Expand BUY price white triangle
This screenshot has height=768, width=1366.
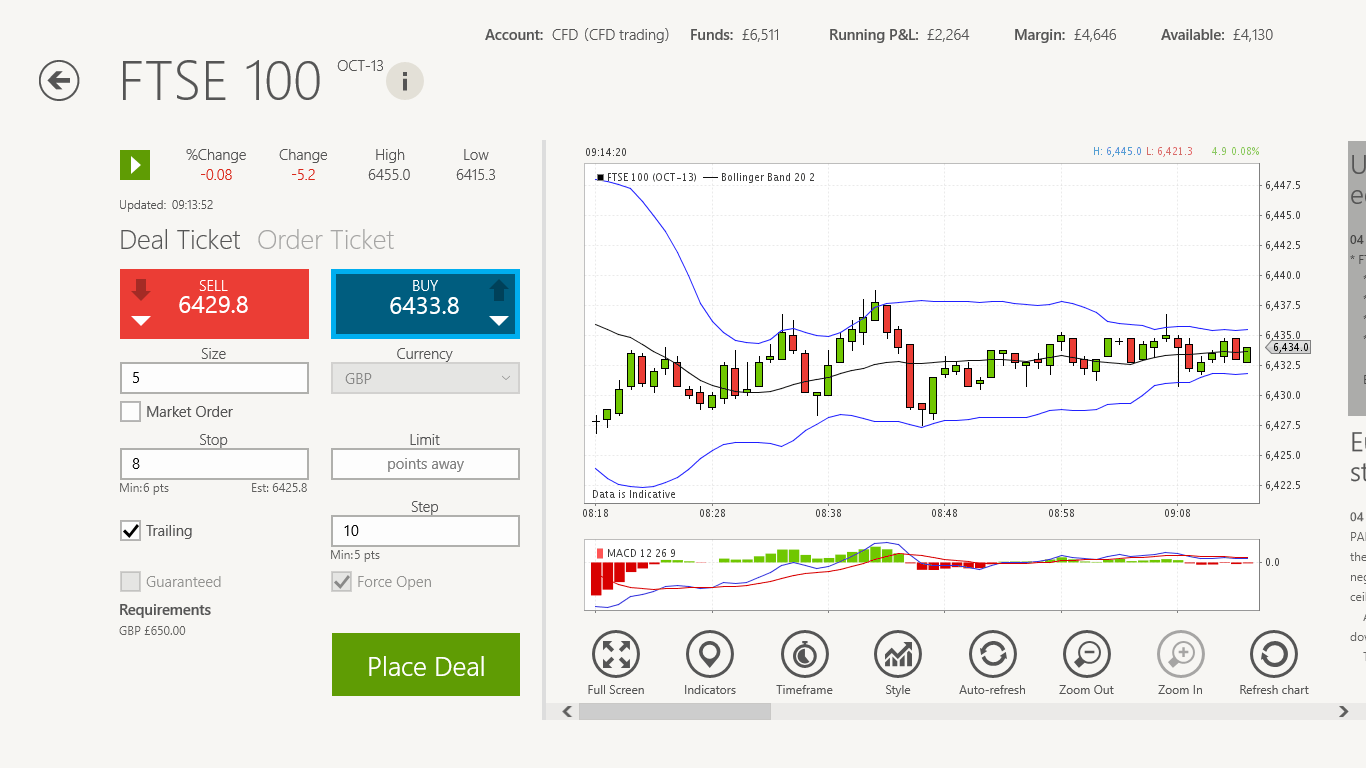pyautogui.click(x=499, y=321)
